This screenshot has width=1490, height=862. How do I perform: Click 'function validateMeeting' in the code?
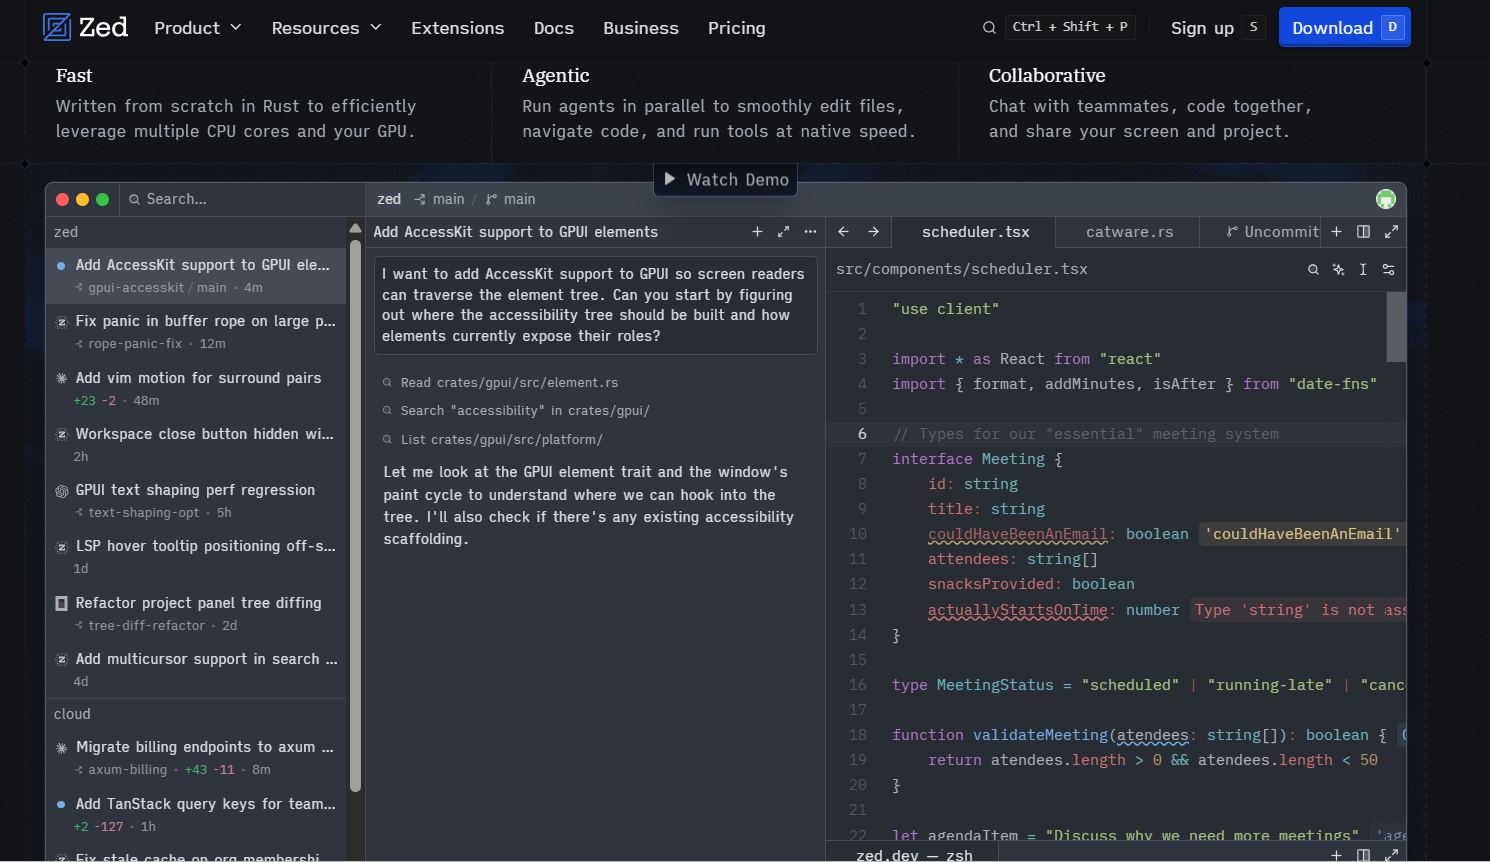coord(1000,735)
